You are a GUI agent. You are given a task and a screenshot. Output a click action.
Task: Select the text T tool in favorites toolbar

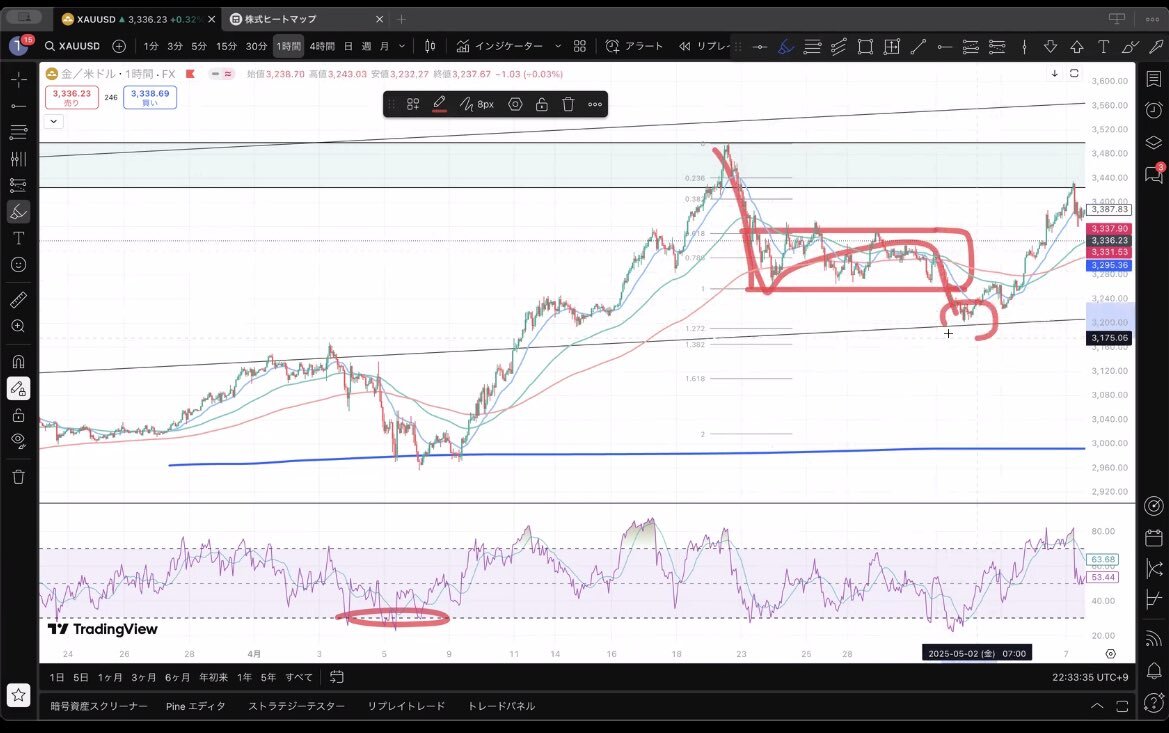1103,47
